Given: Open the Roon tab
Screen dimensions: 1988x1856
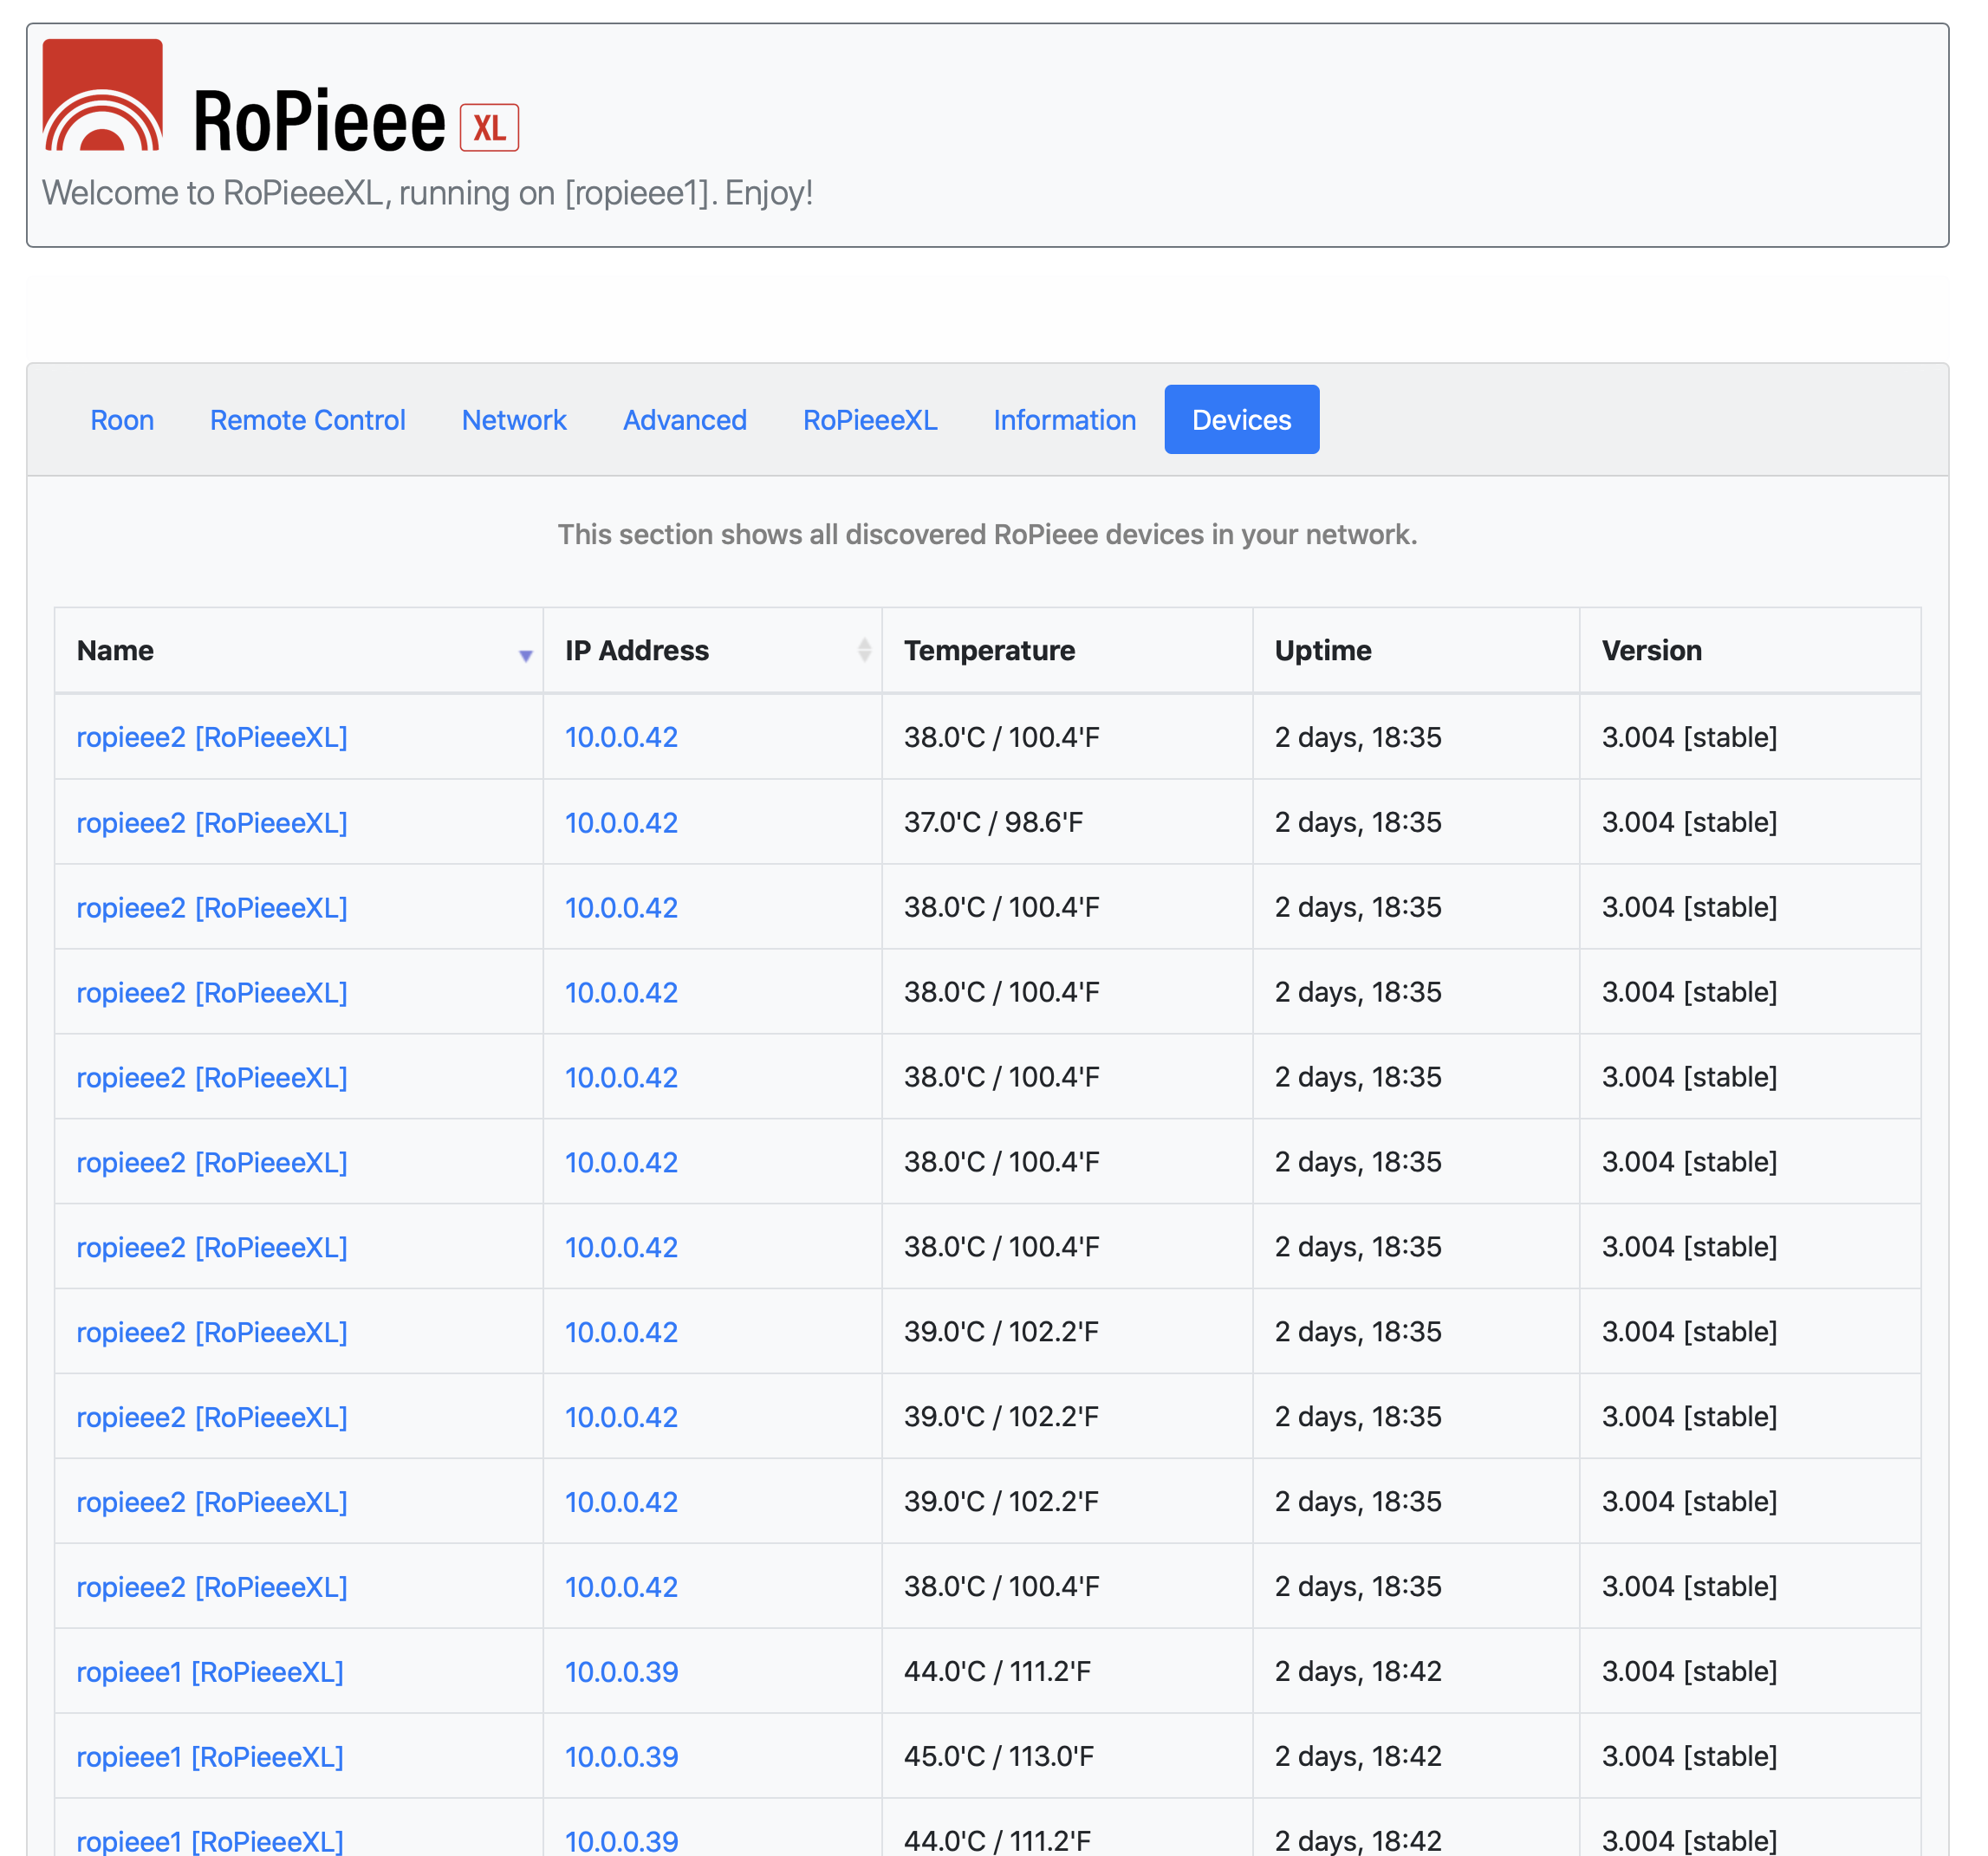Looking at the screenshot, I should [x=122, y=420].
